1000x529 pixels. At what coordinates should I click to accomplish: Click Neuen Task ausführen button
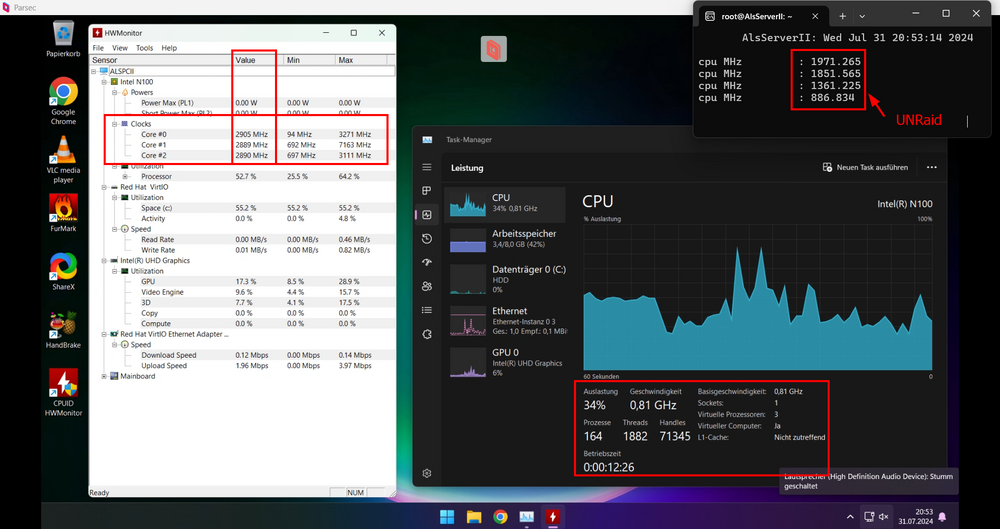[865, 167]
